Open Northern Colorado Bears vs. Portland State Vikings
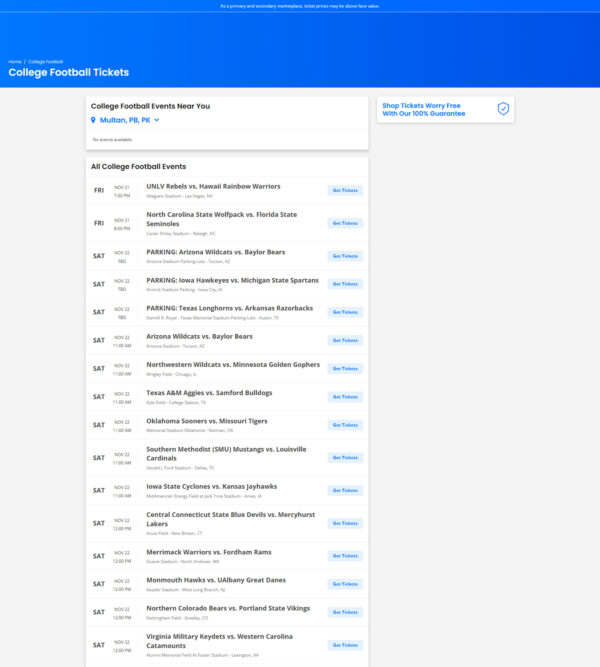The height and width of the screenshot is (667, 600). pyautogui.click(x=228, y=608)
